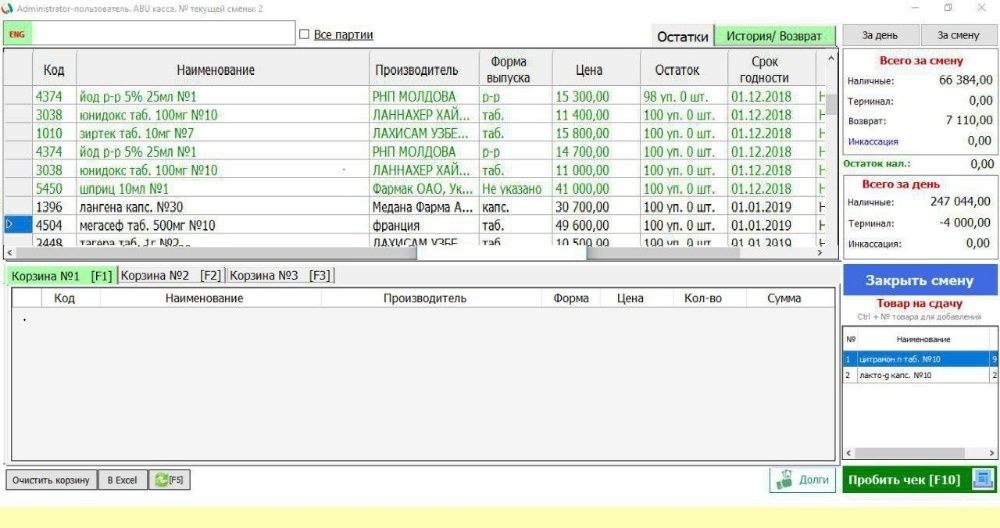Image resolution: width=1000 pixels, height=528 pixels.
Task: Click terminal value -4 000,00
Action: [964, 223]
